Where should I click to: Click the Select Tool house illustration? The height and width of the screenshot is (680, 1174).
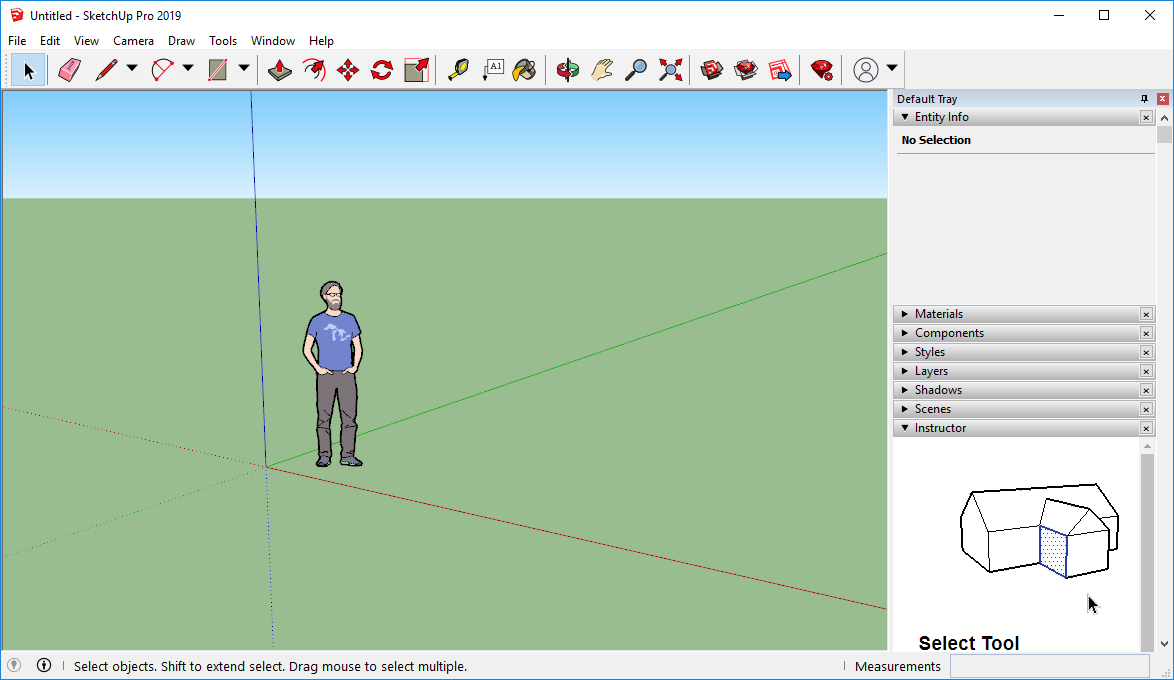pos(1039,531)
